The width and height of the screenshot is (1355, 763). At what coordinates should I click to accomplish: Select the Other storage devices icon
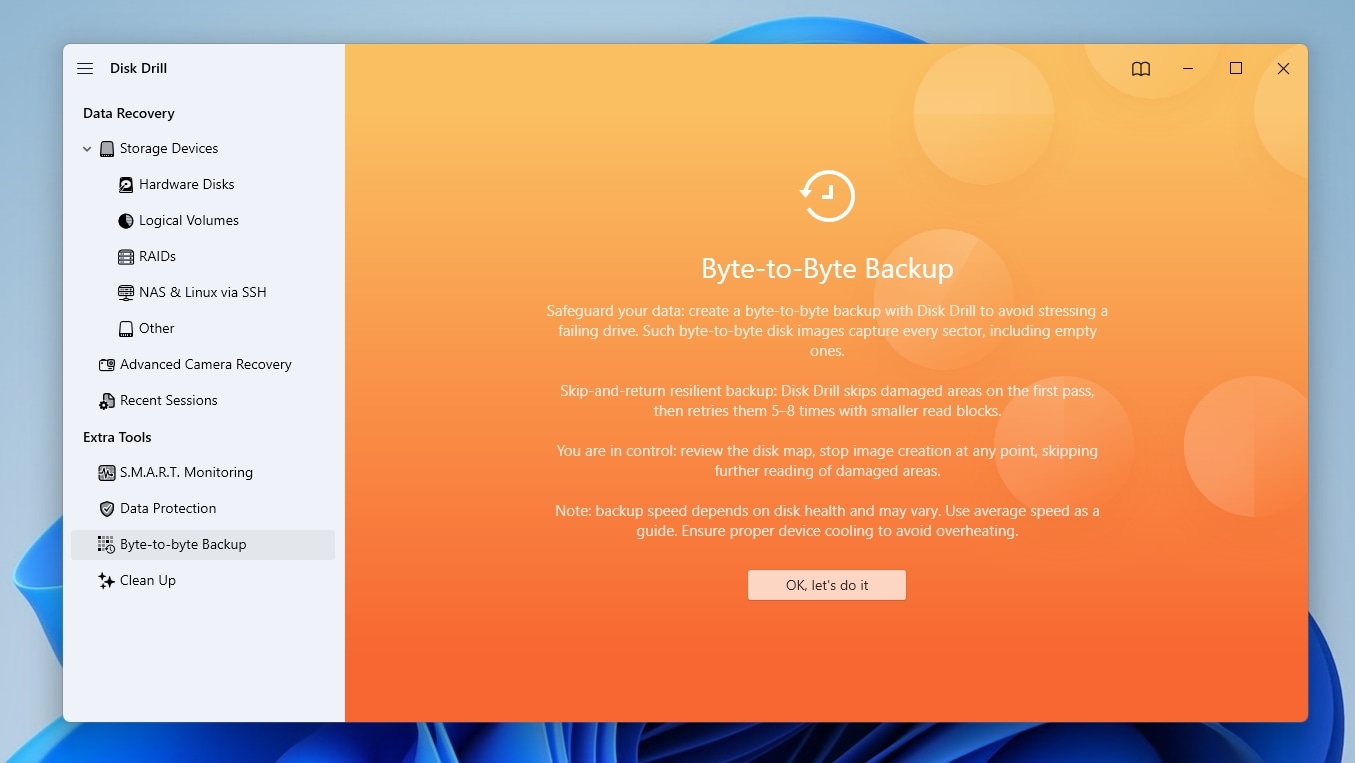(x=127, y=328)
